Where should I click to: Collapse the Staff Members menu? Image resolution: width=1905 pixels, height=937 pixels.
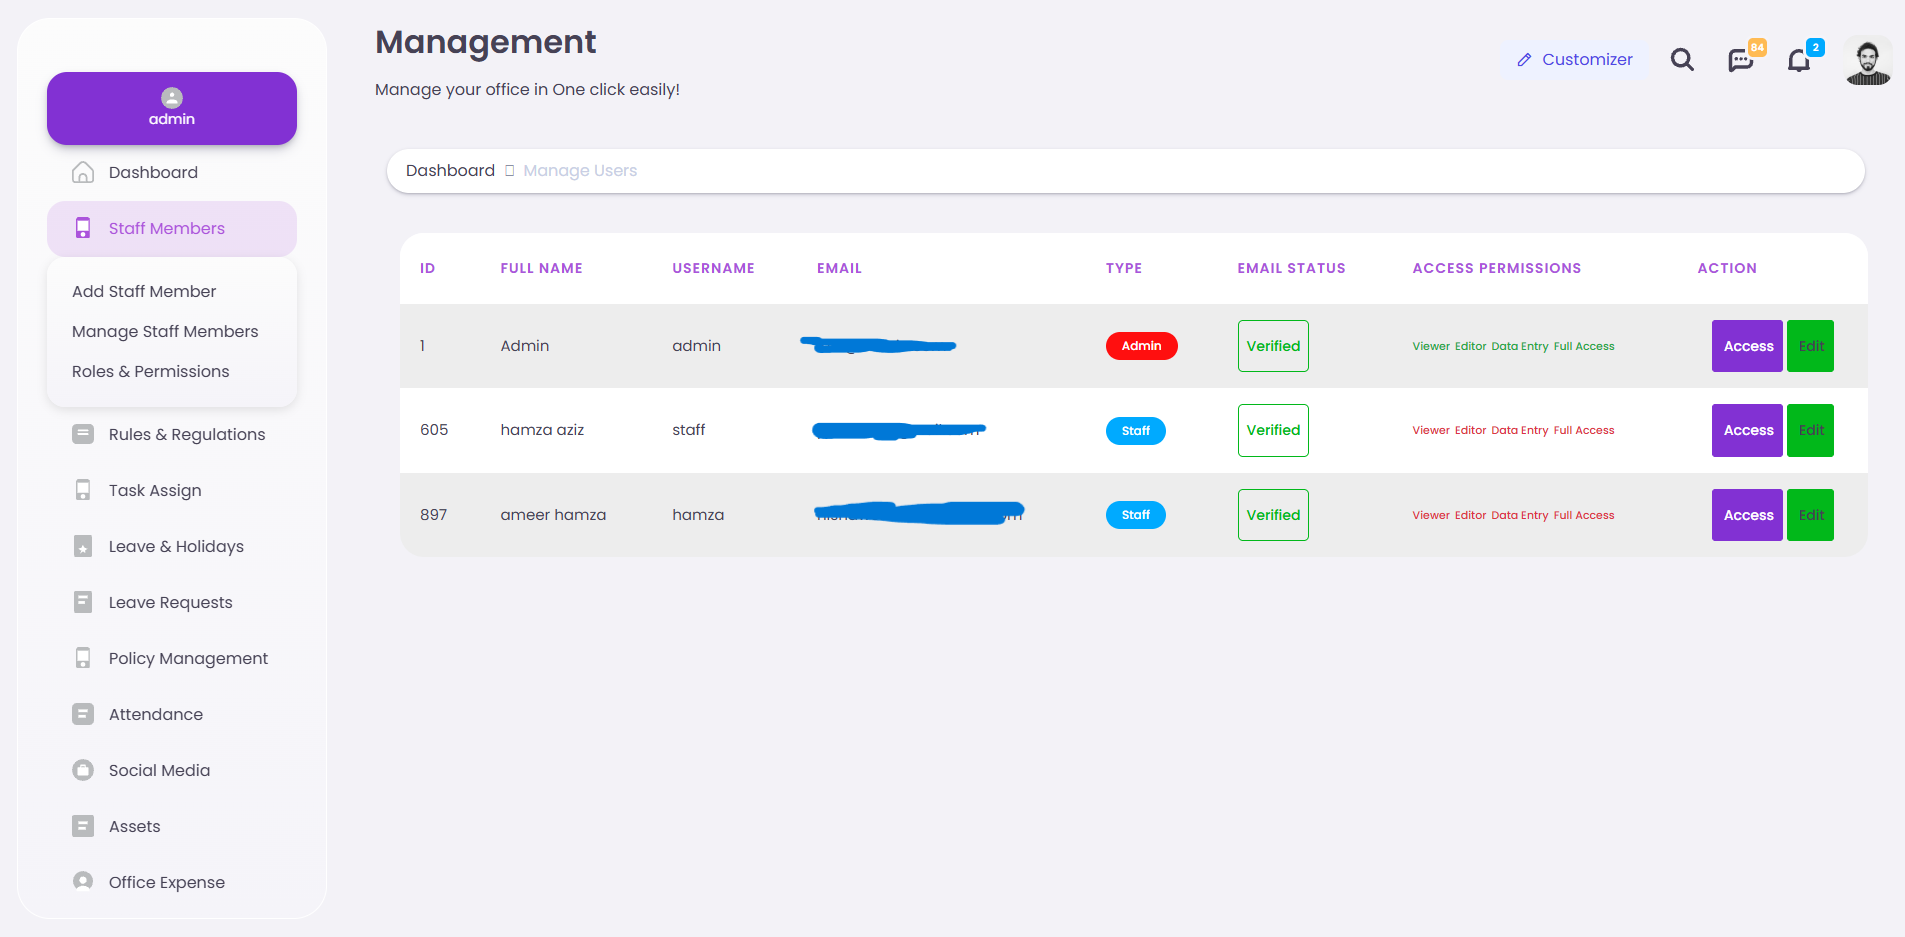point(172,229)
